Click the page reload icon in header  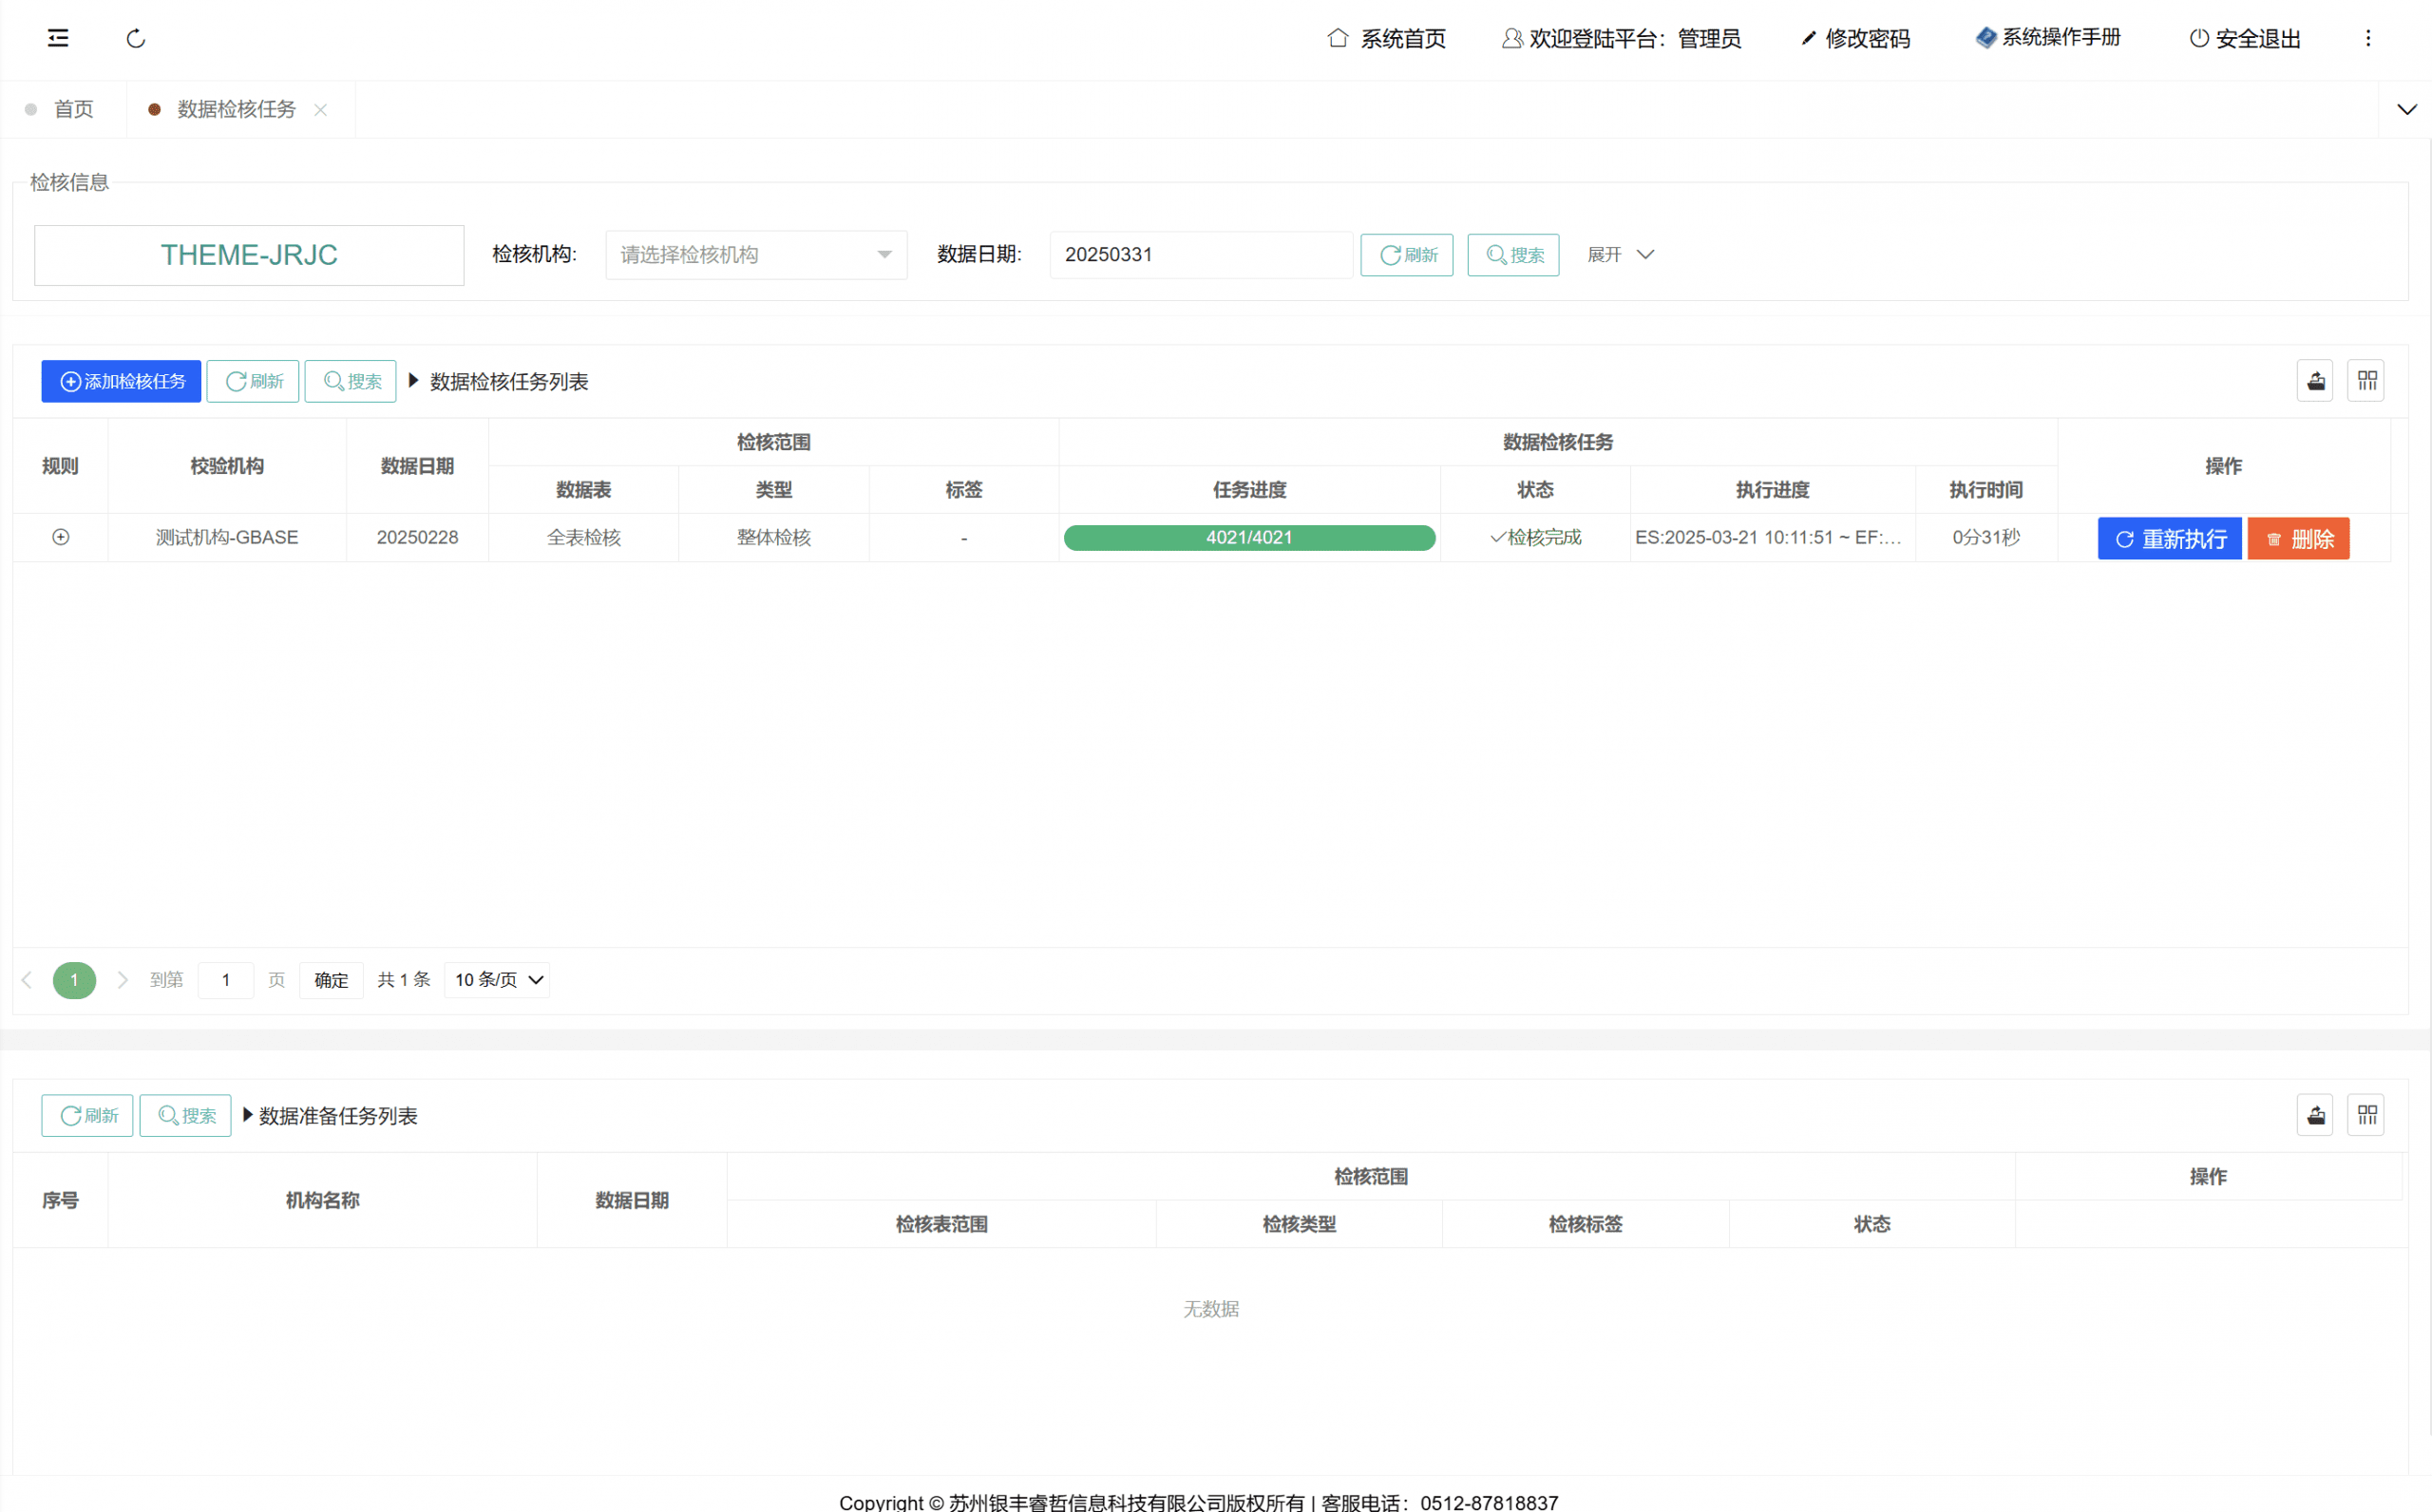(x=136, y=38)
